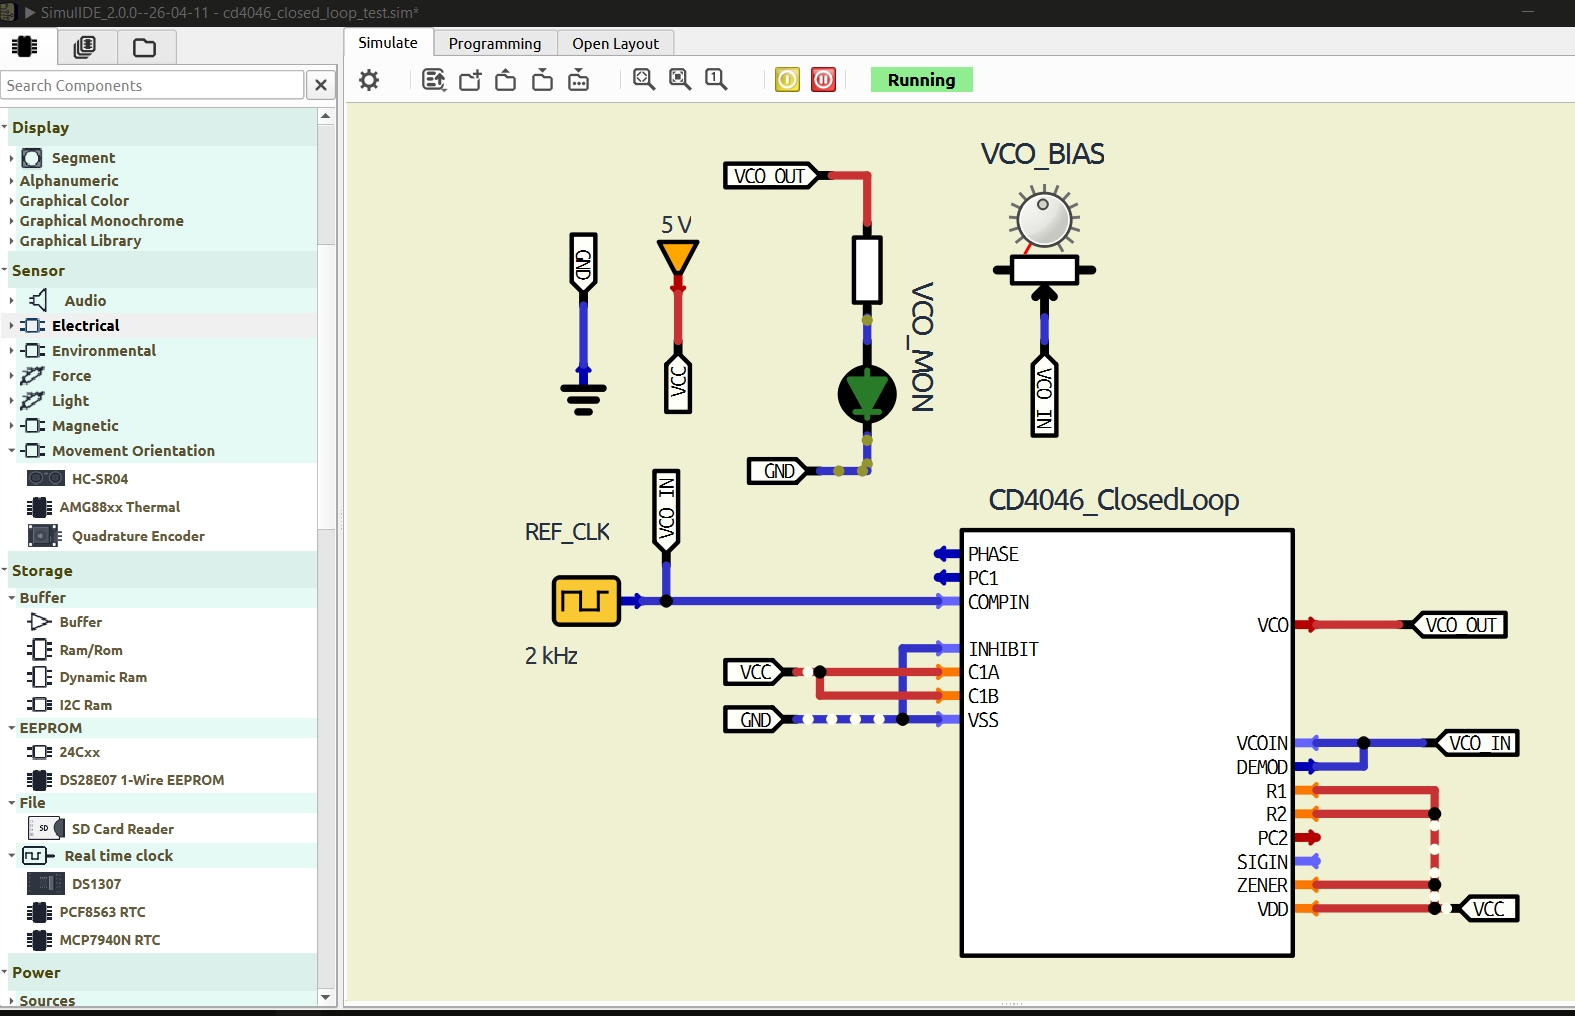Switch to the Programming tab
1575x1016 pixels.
coord(494,43)
